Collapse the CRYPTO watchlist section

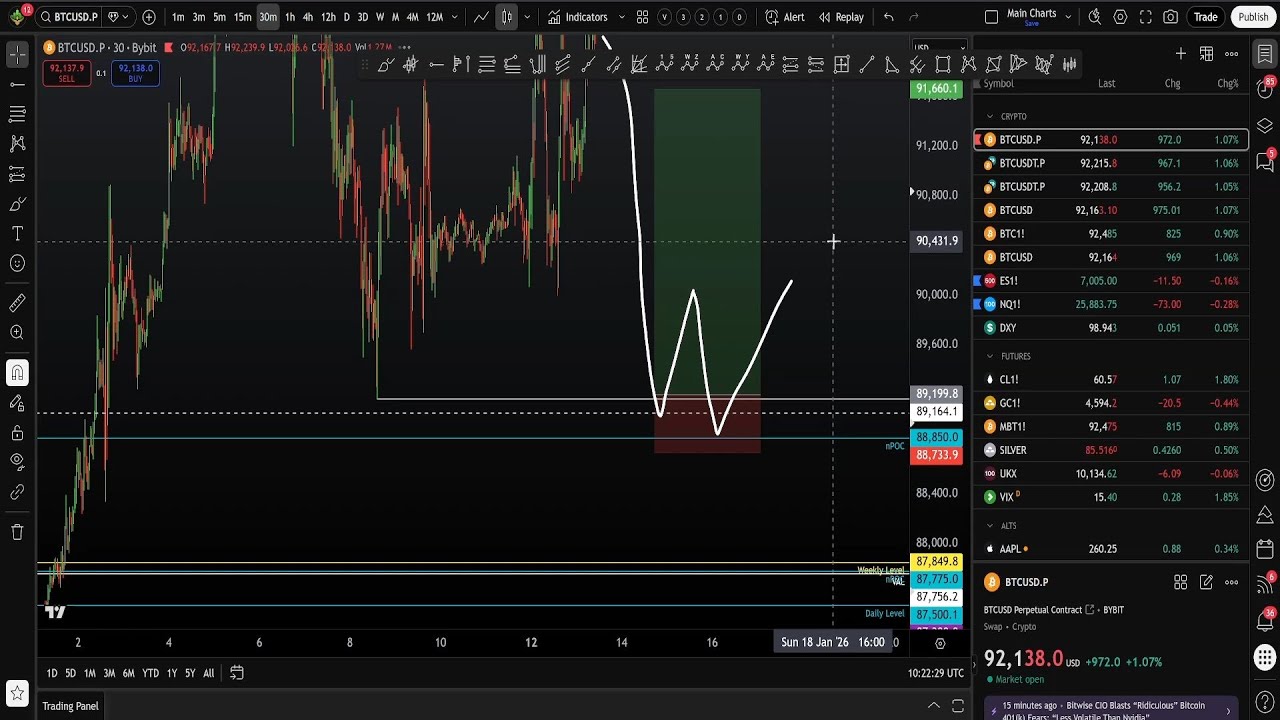click(x=990, y=117)
